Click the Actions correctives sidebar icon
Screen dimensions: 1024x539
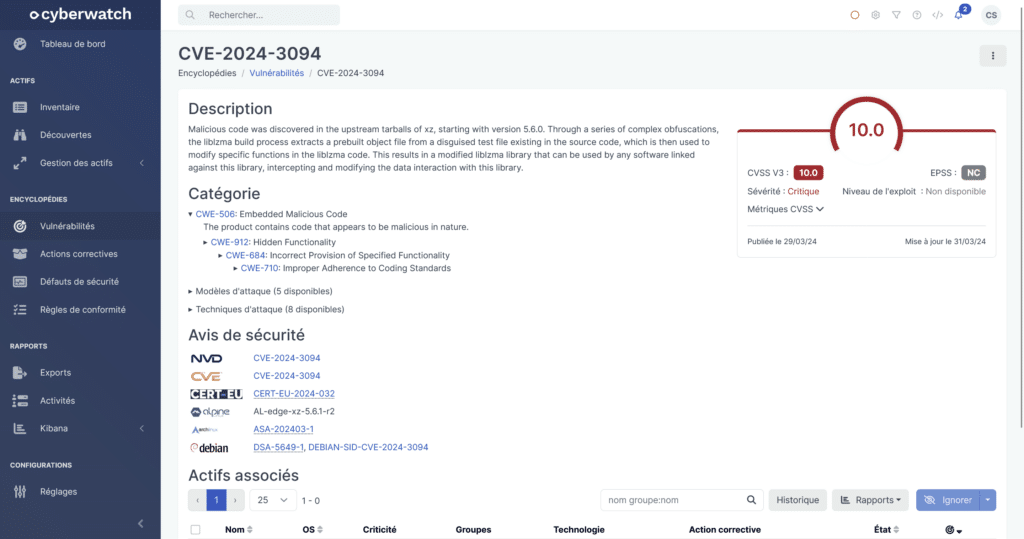20,253
